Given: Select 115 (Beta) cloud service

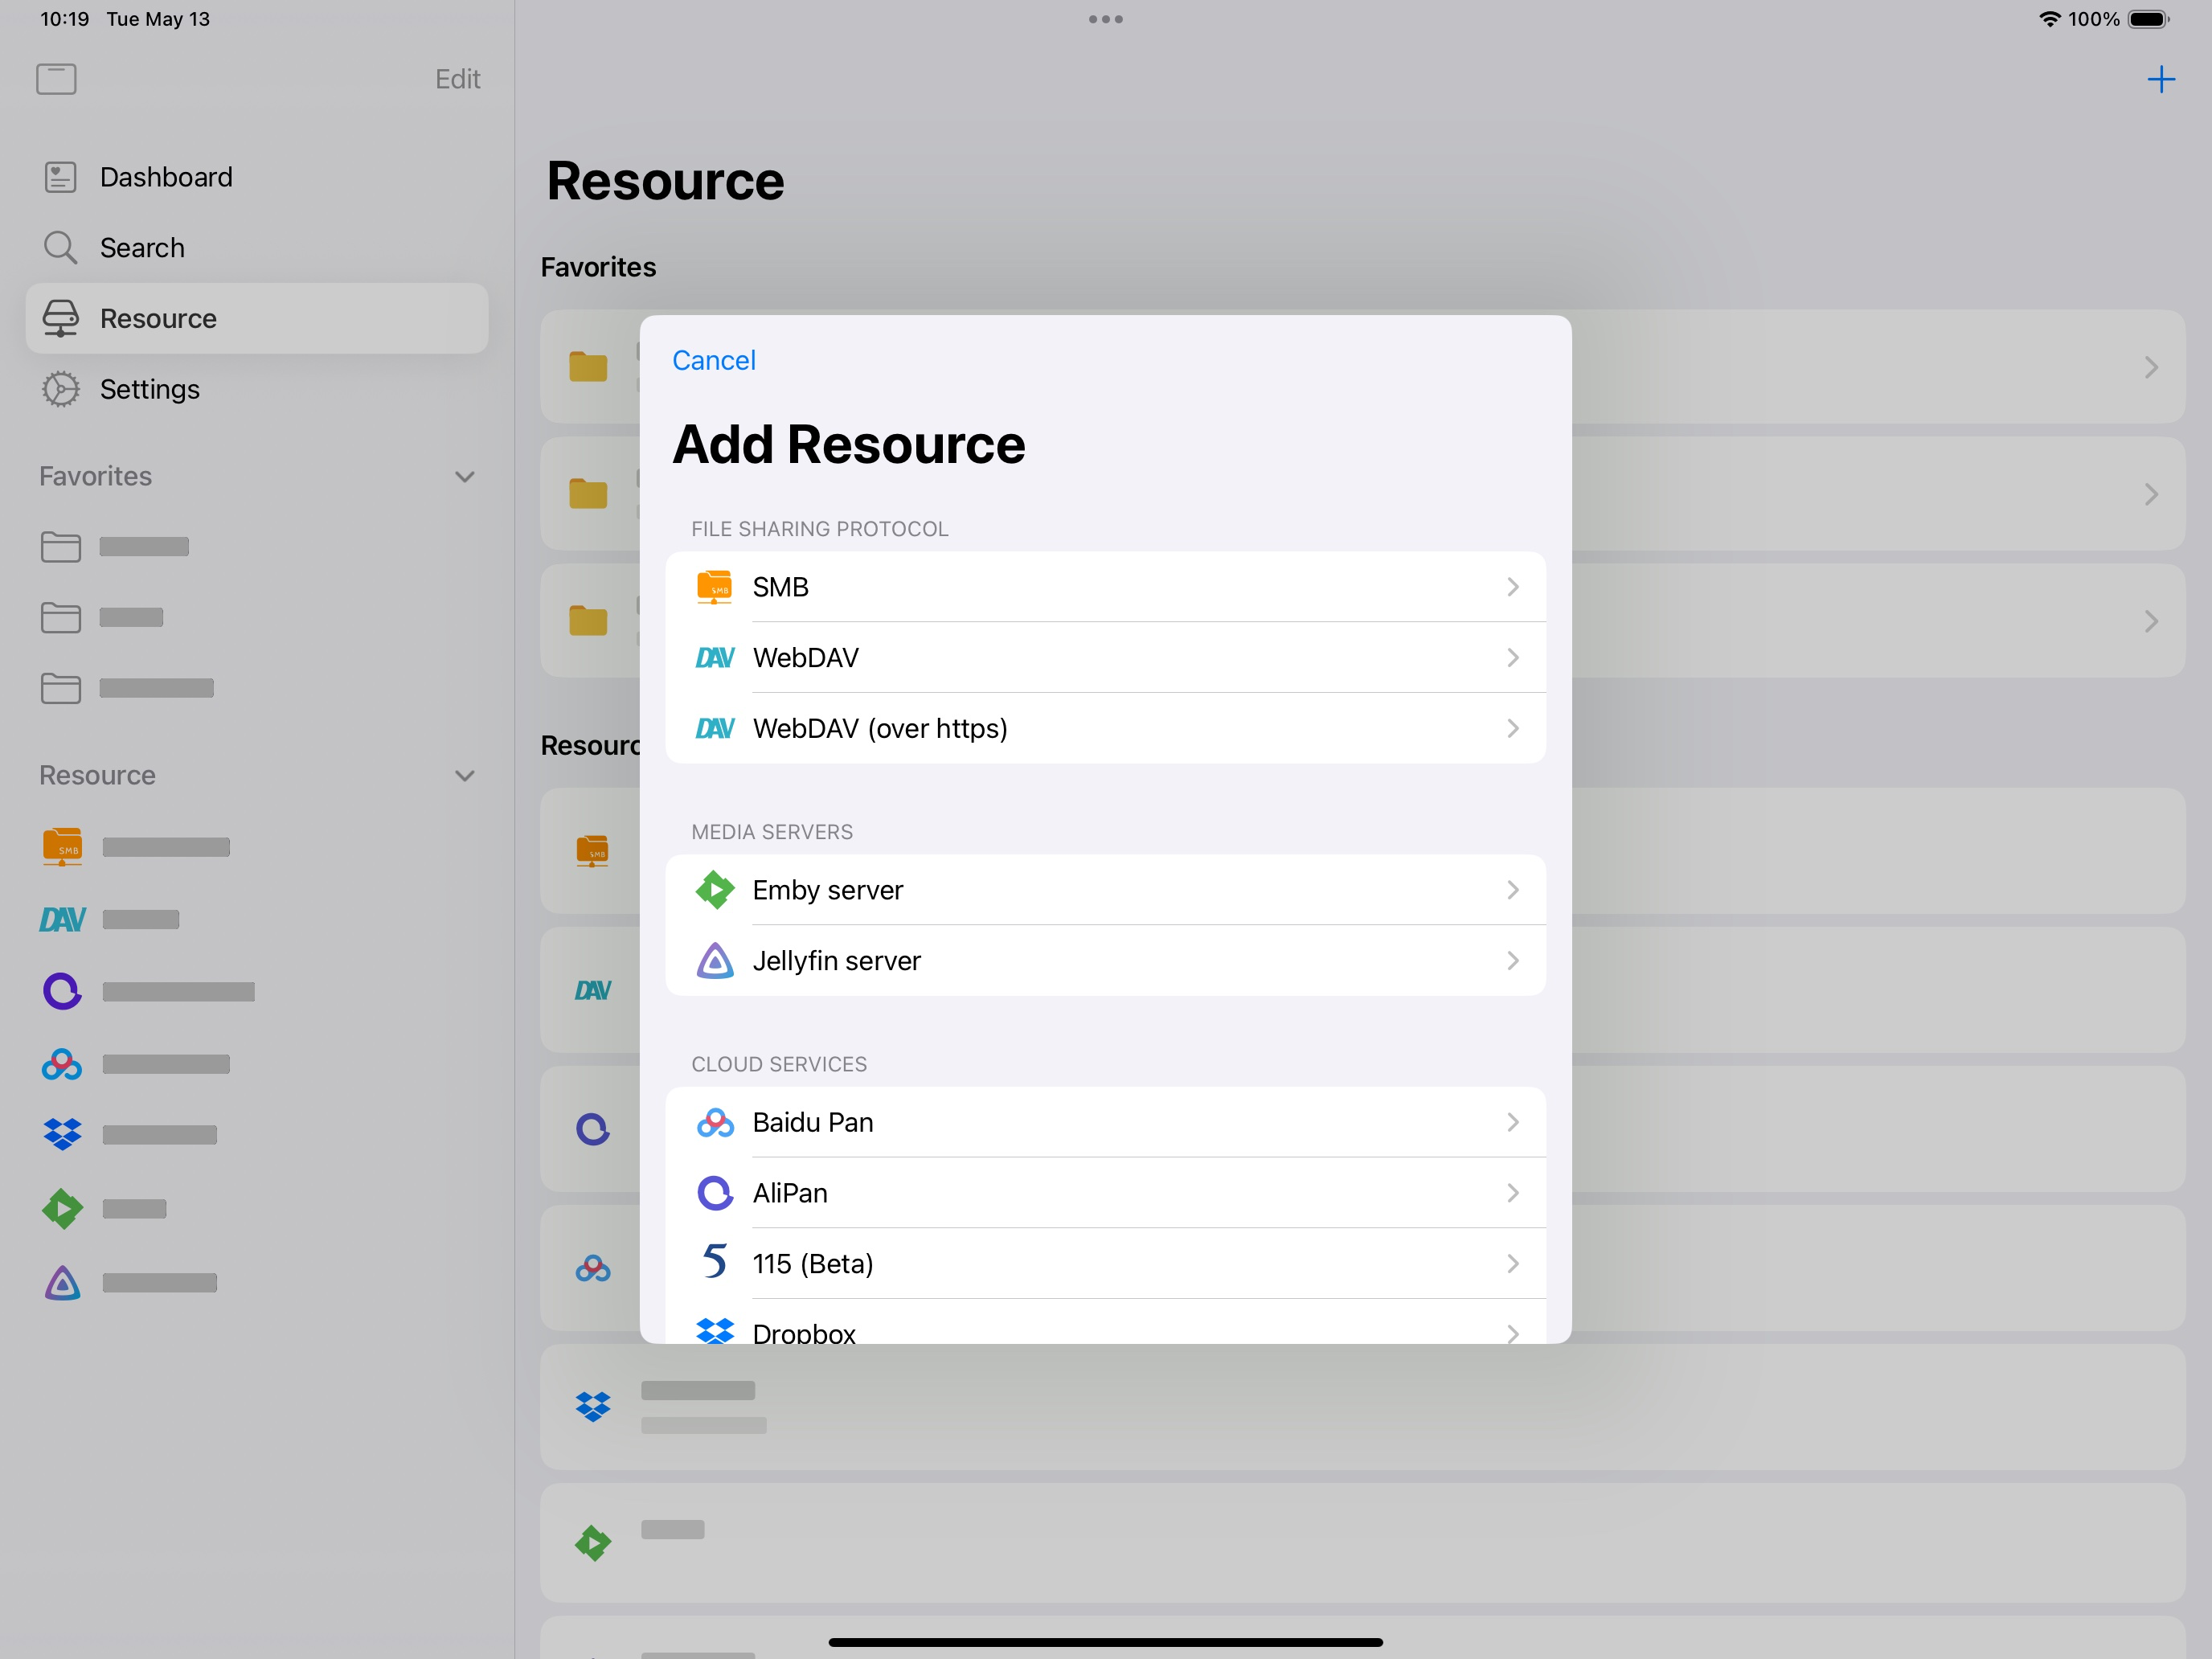Looking at the screenshot, I should pyautogui.click(x=1105, y=1263).
